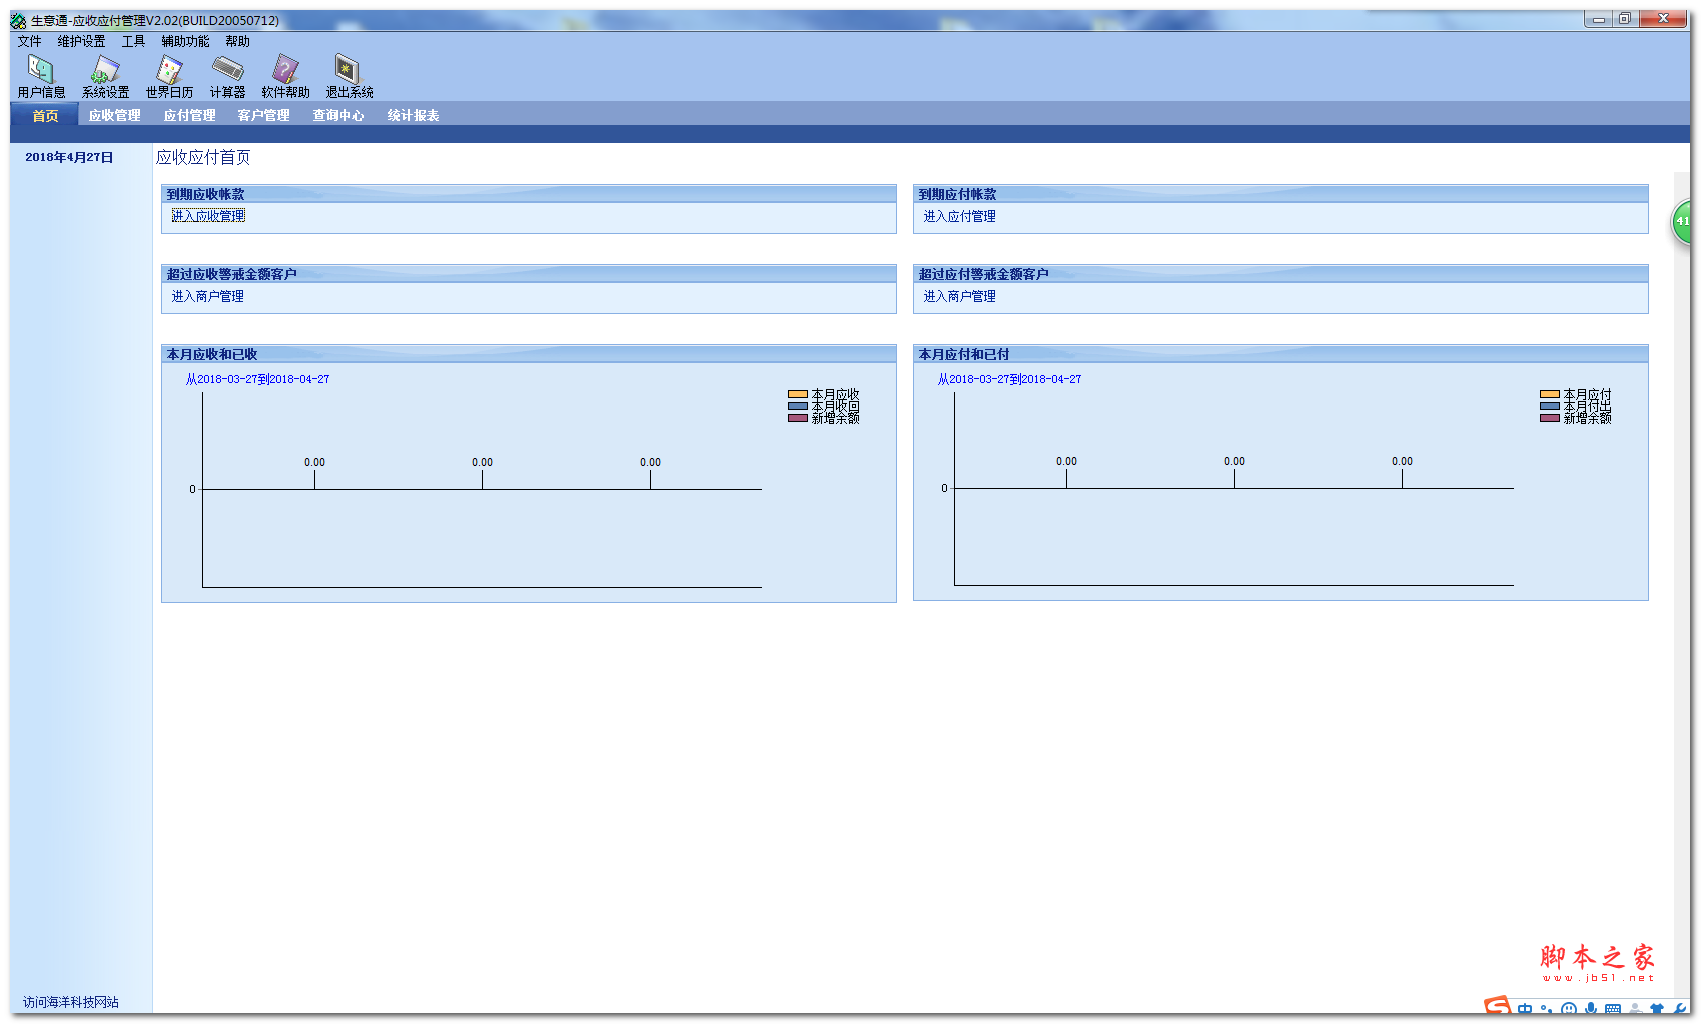Click the orange 本月应付 legend swatch
The height and width of the screenshot is (1024, 1701).
point(1550,394)
